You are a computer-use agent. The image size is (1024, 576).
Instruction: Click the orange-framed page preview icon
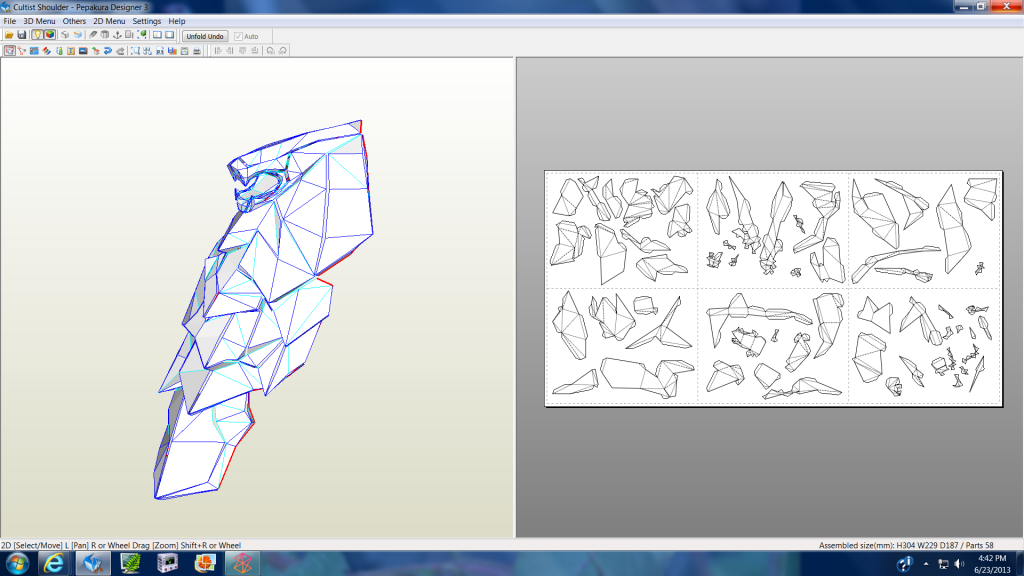184,50
